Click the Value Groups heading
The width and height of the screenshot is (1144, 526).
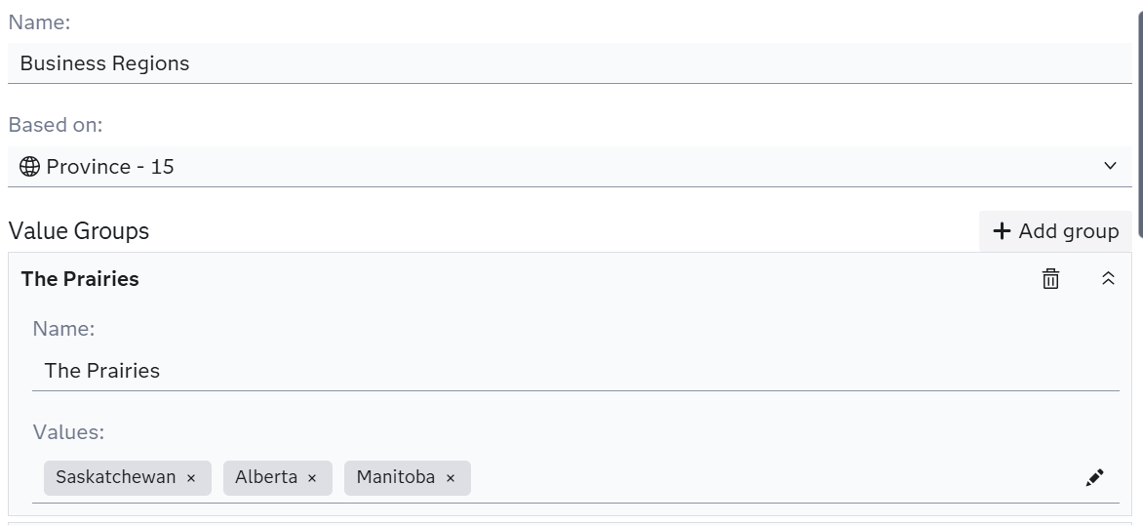point(79,231)
